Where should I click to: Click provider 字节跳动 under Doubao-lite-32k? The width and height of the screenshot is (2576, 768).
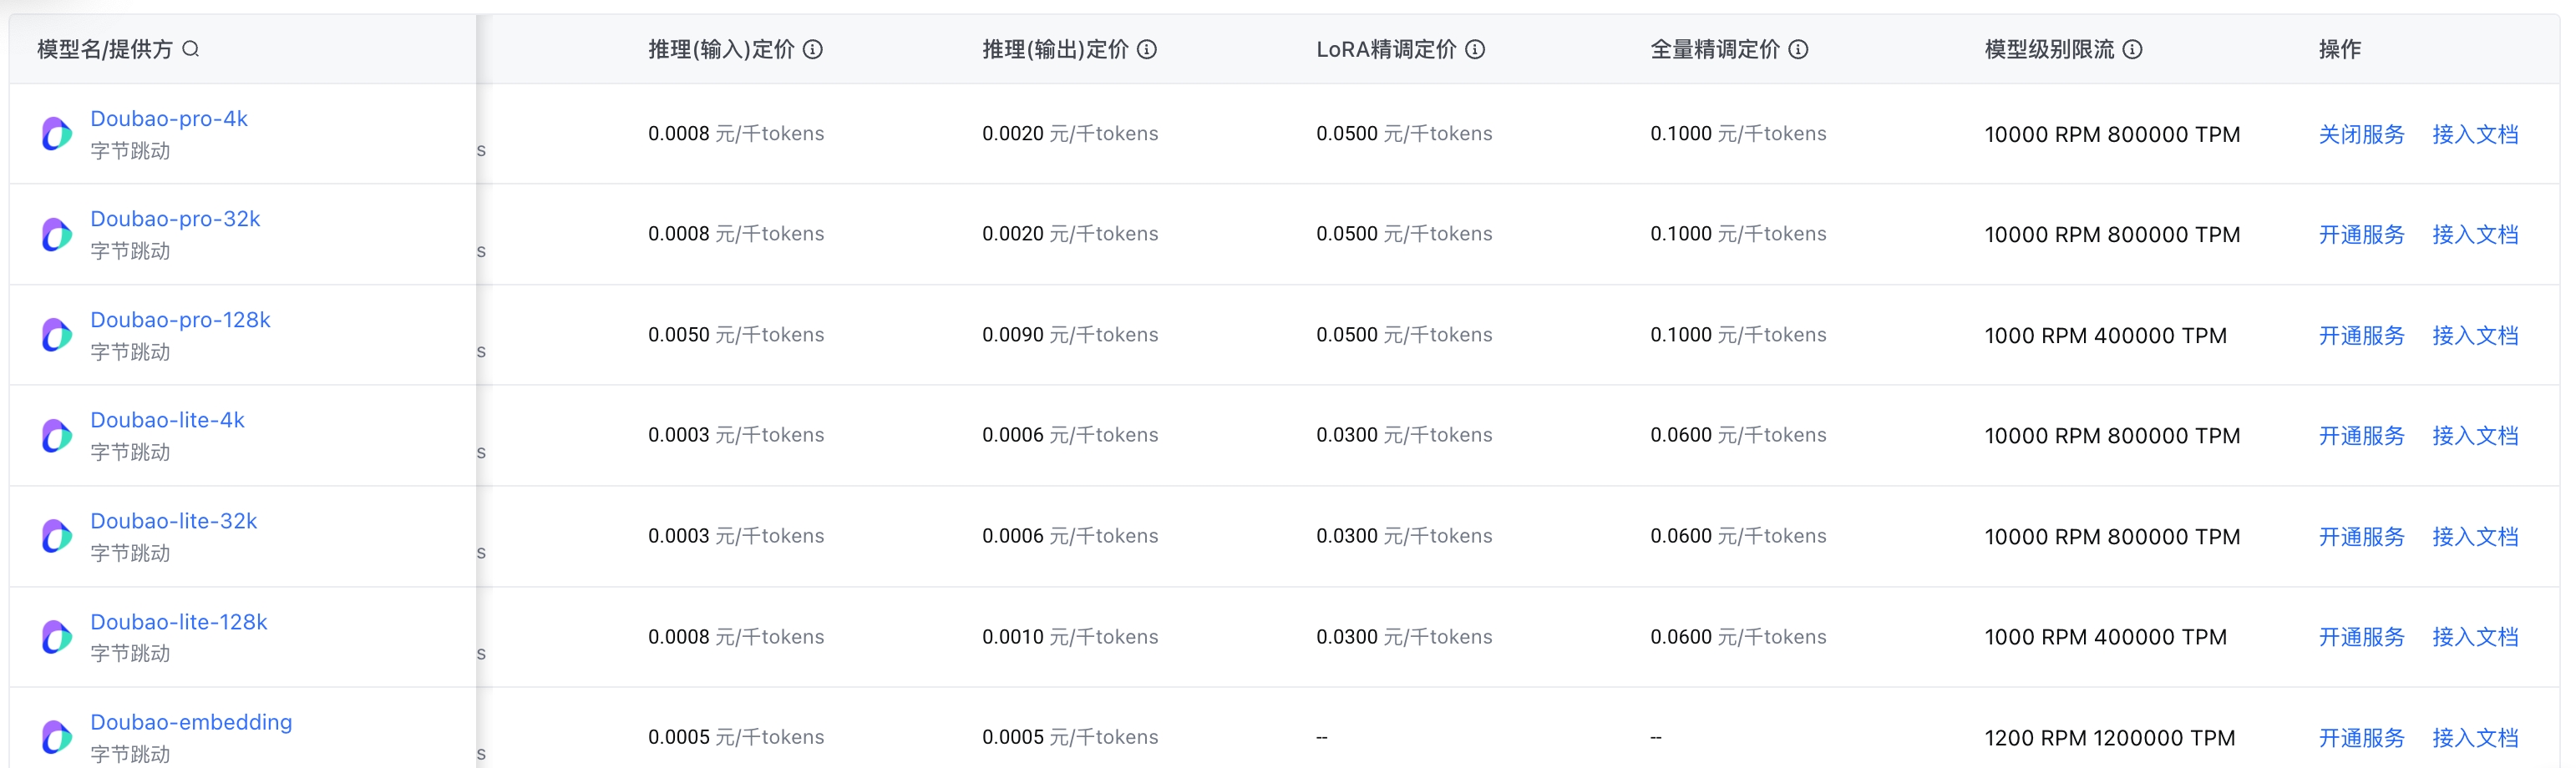pyautogui.click(x=130, y=553)
